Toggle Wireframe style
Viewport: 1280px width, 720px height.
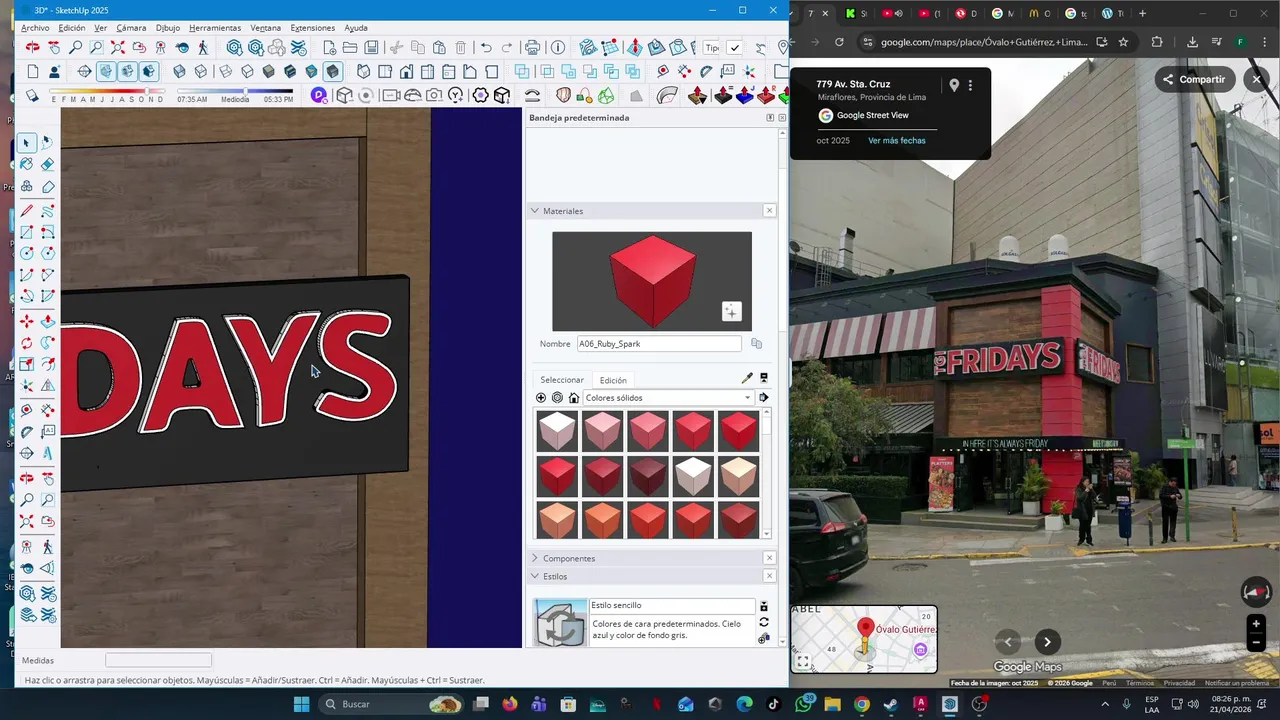(x=226, y=71)
